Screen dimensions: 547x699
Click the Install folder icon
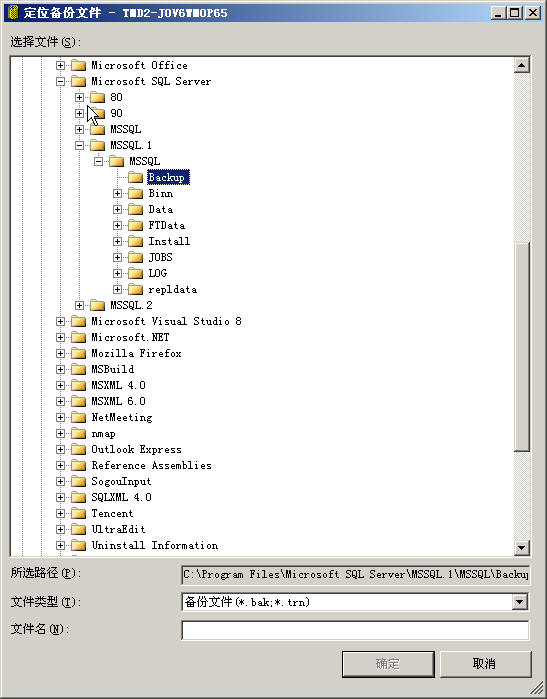(136, 242)
